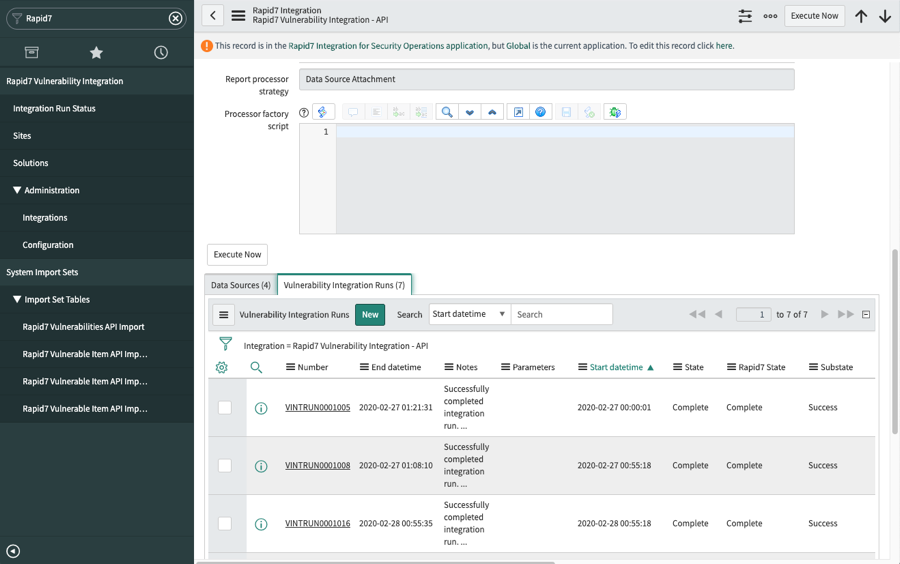Open more options ellipsis in header
This screenshot has height=564, width=900.
coord(770,16)
